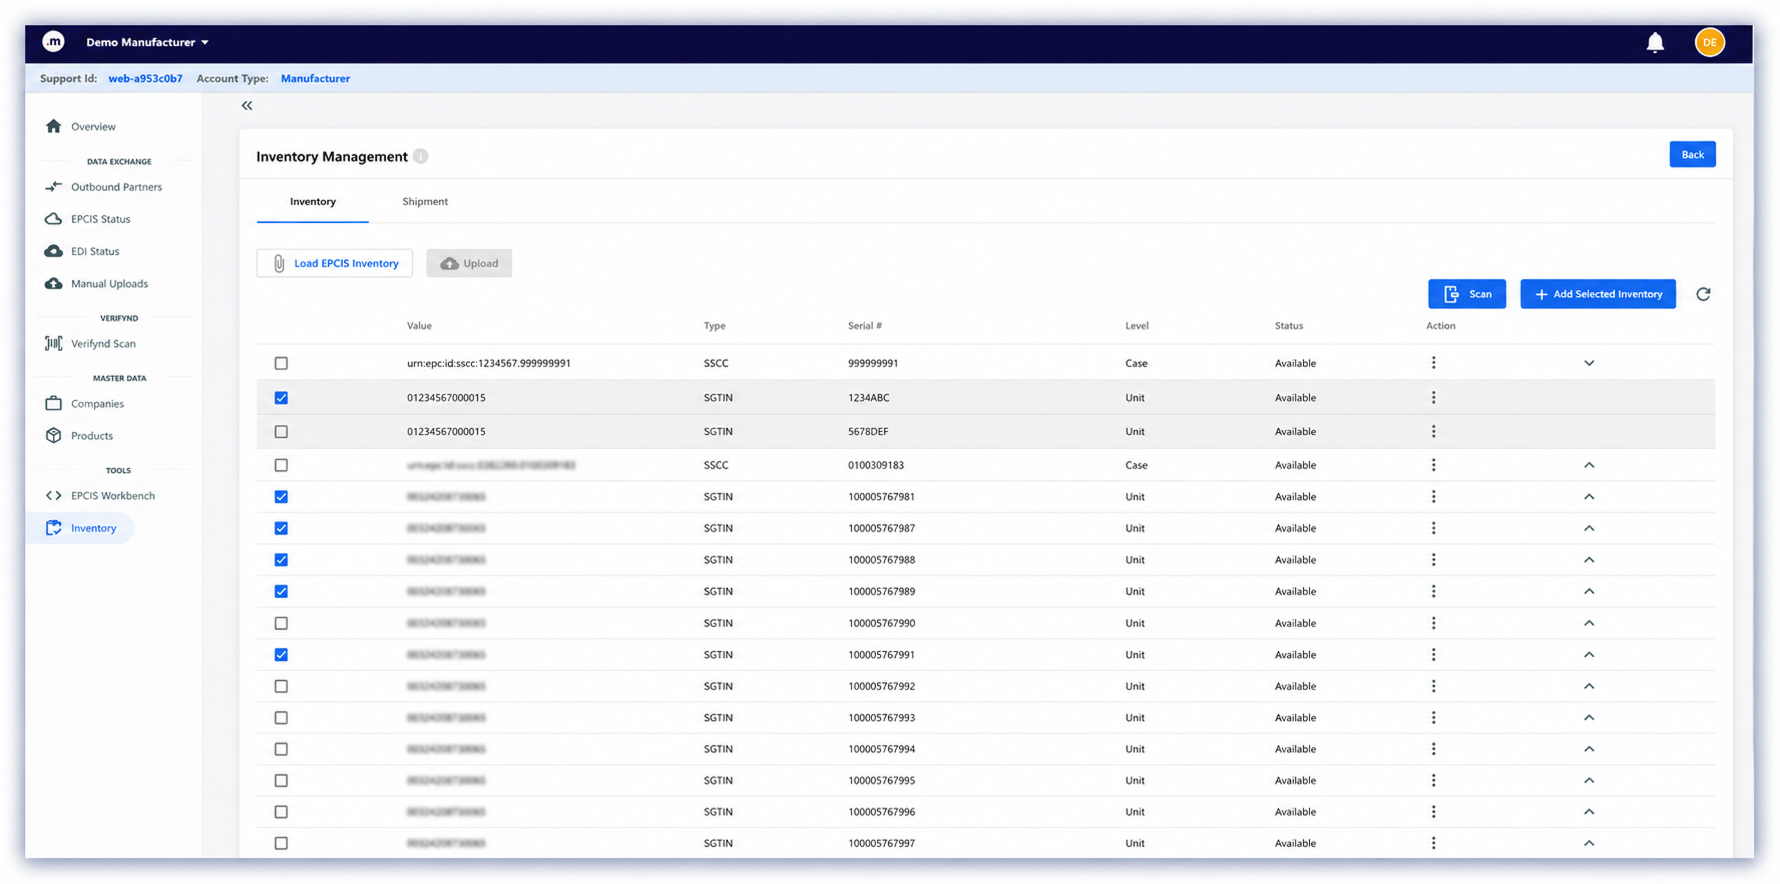The width and height of the screenshot is (1780, 884).
Task: Open action menu for serial 100005767988
Action: [1433, 560]
